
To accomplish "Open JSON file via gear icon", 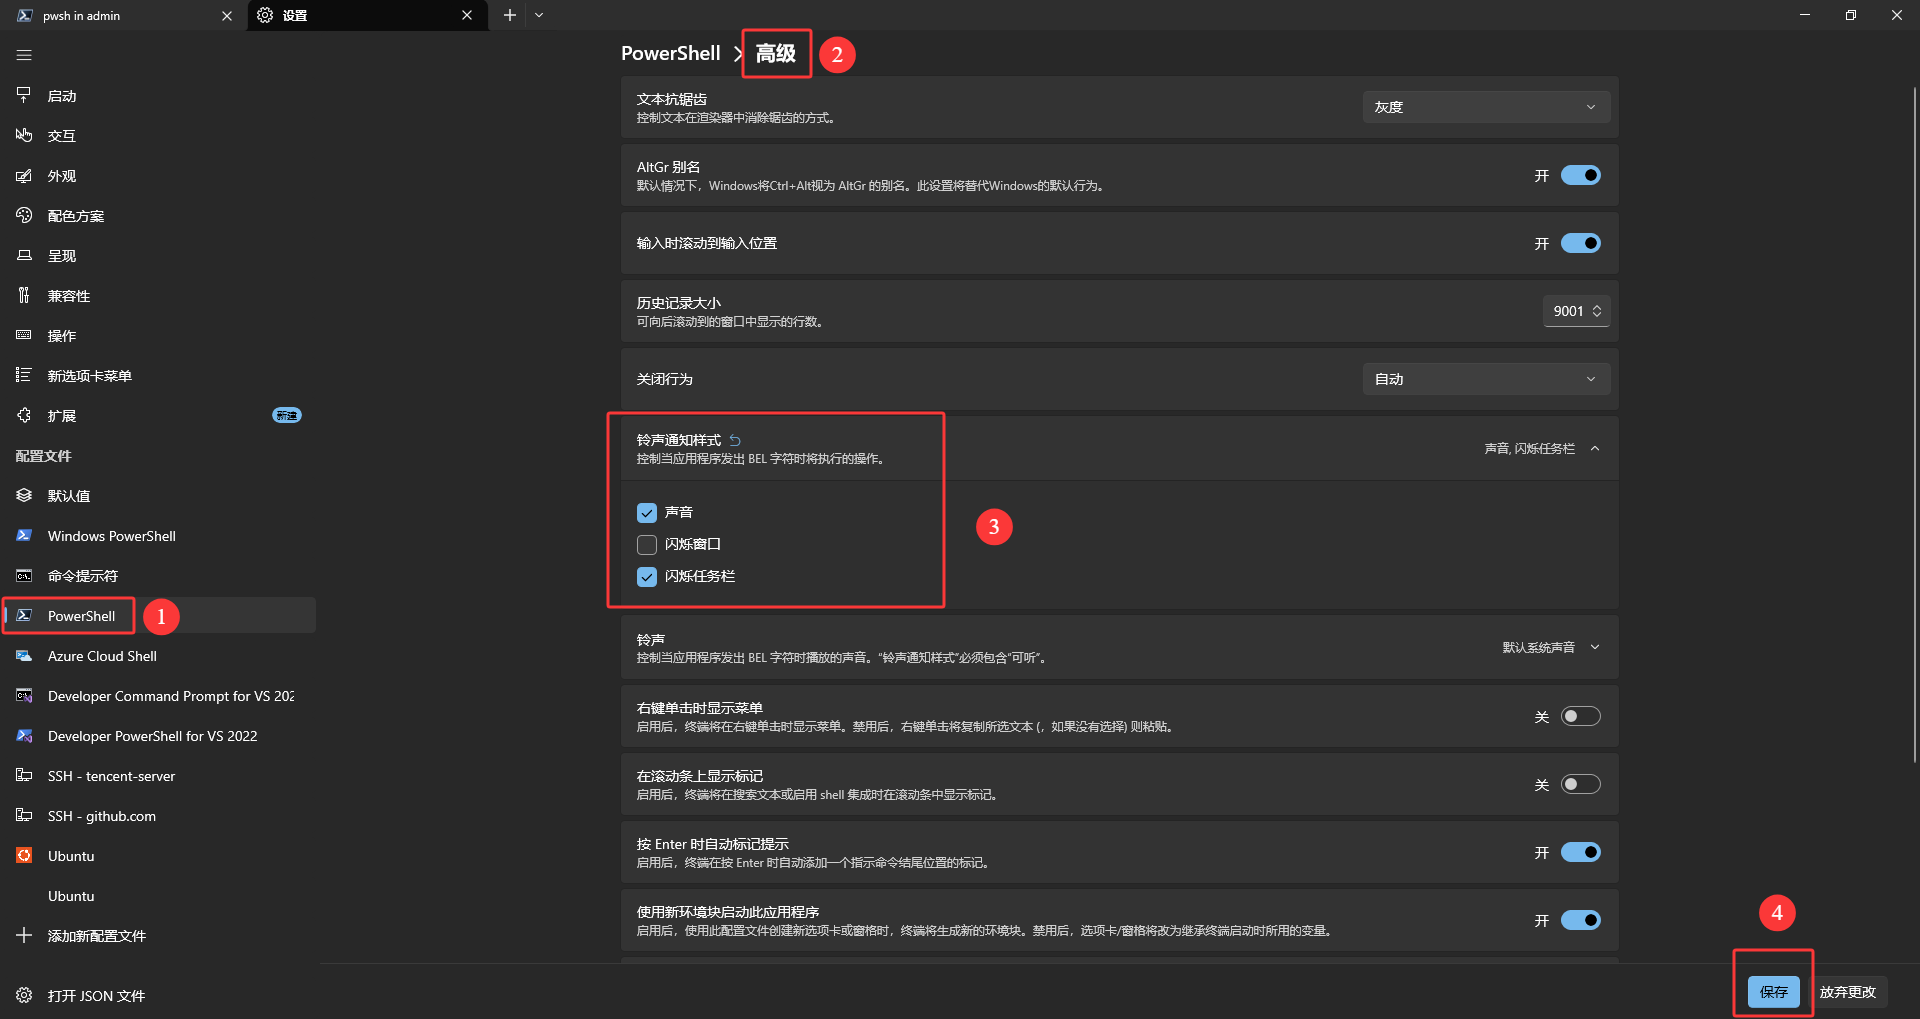I will pos(24,996).
